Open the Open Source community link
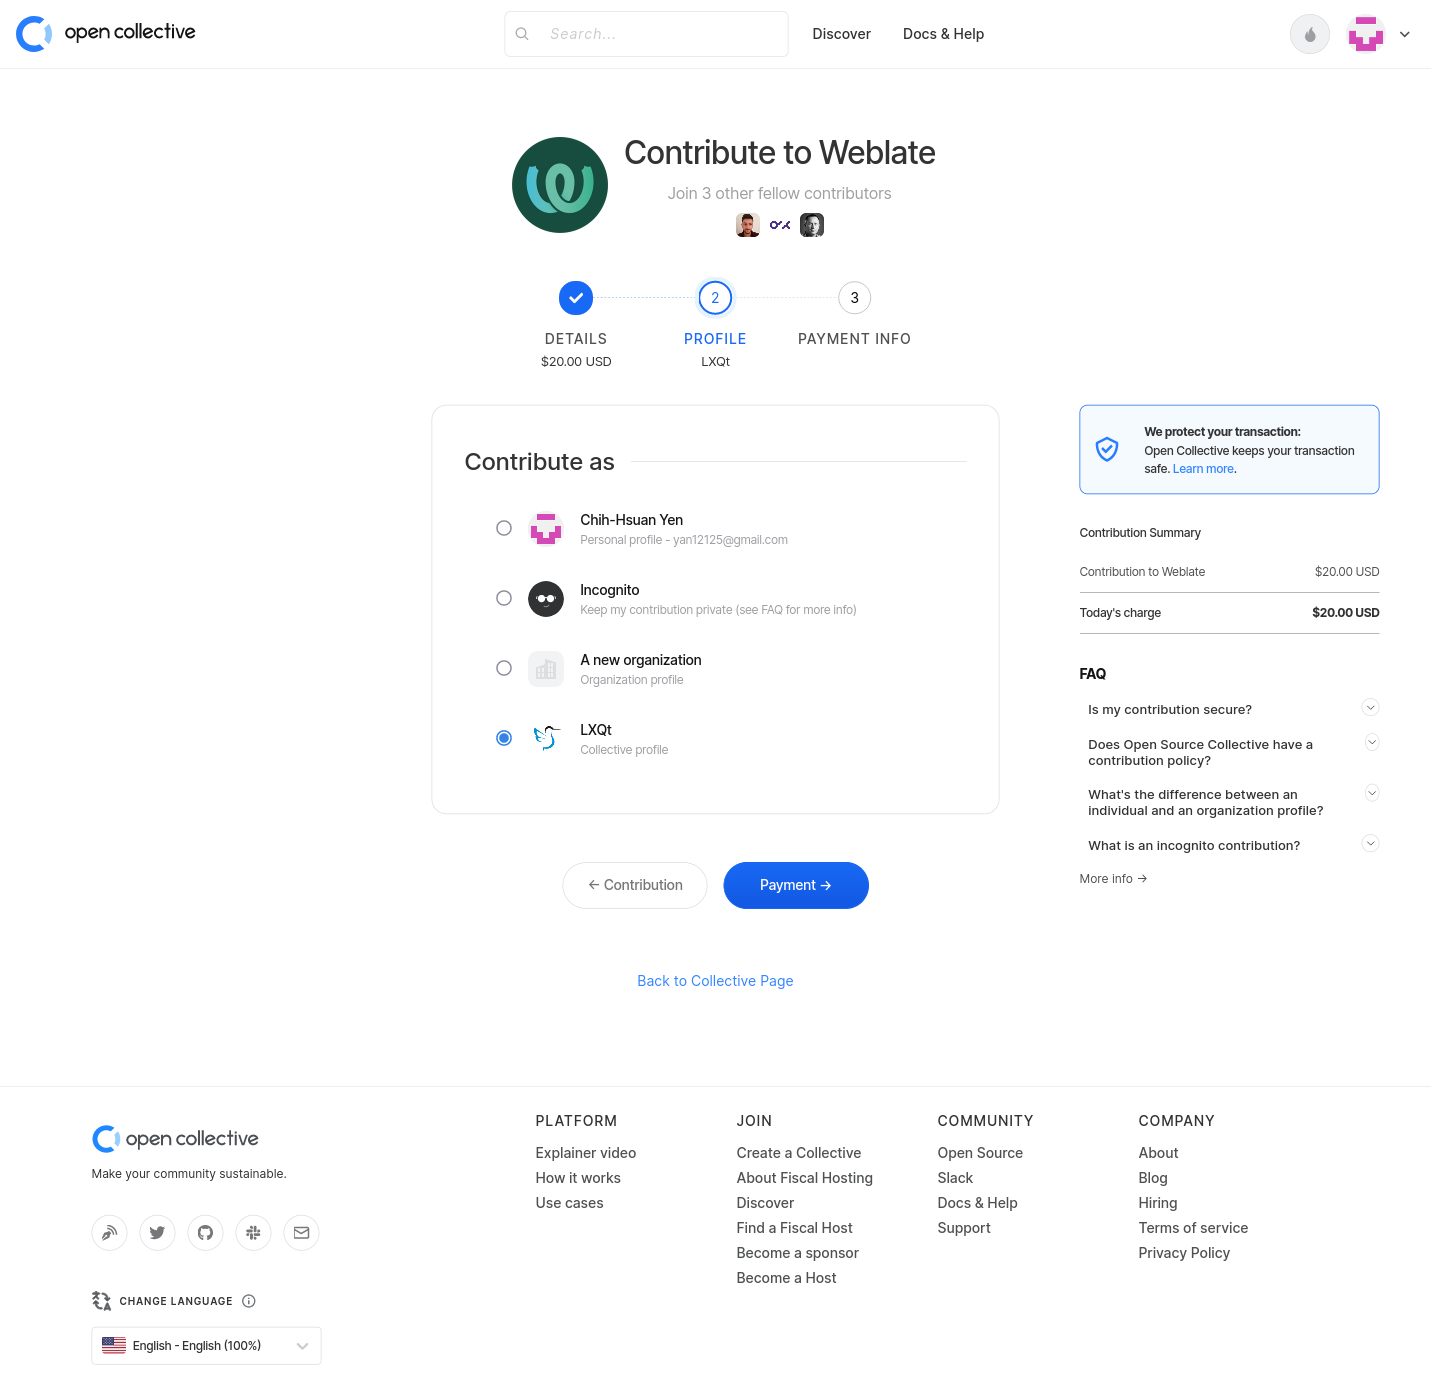Image resolution: width=1431 pixels, height=1383 pixels. [980, 1153]
